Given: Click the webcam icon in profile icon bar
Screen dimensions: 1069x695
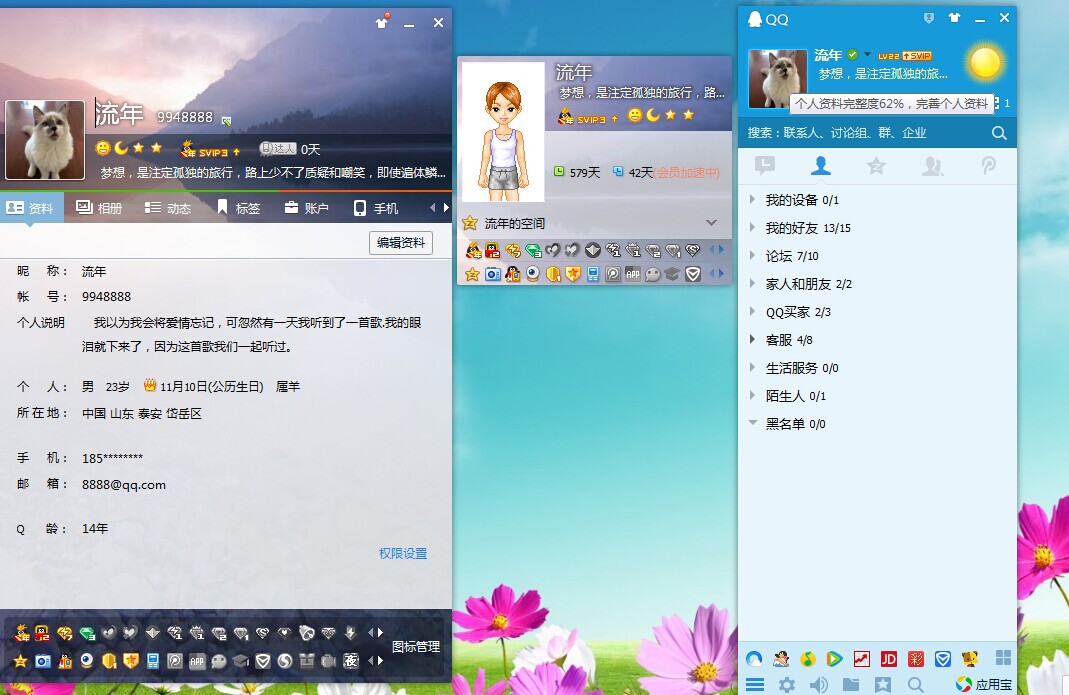Looking at the screenshot, I should [87, 660].
